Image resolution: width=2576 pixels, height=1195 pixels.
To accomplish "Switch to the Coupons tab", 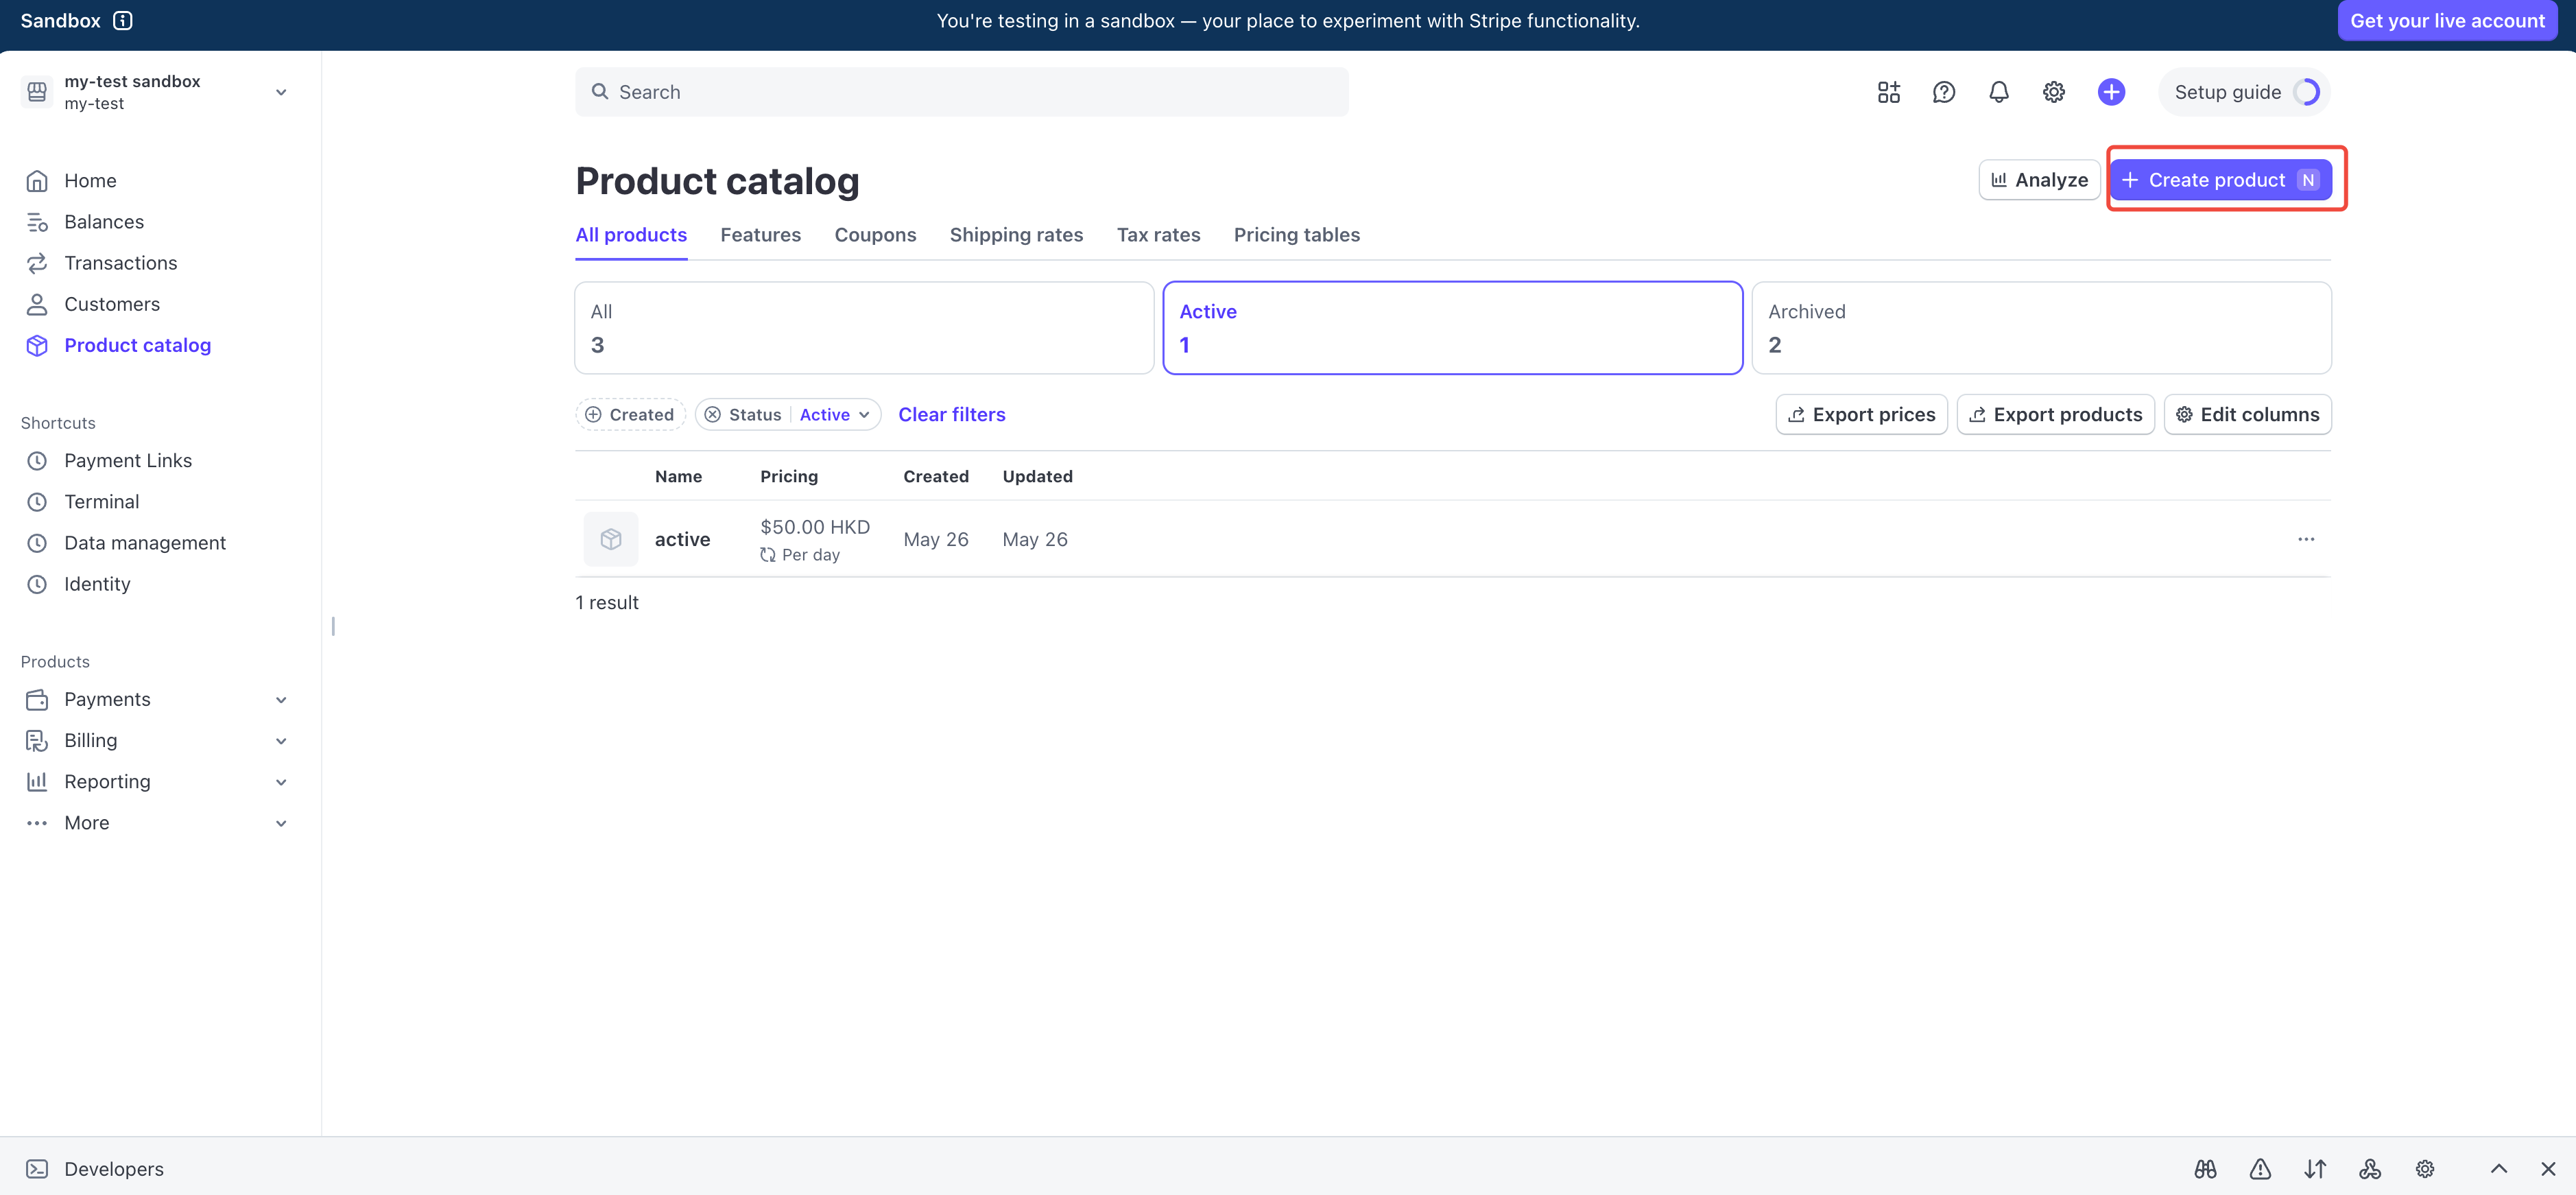I will click(875, 235).
